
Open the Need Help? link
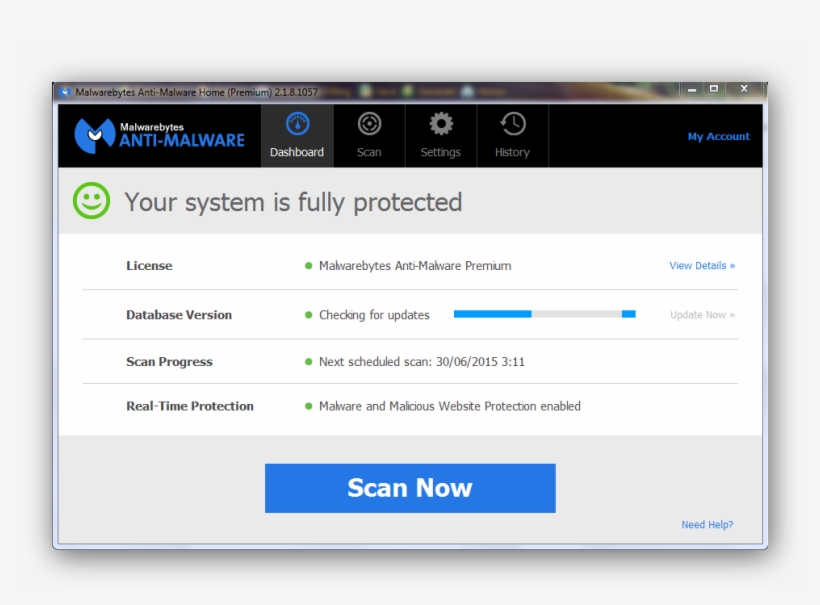706,524
